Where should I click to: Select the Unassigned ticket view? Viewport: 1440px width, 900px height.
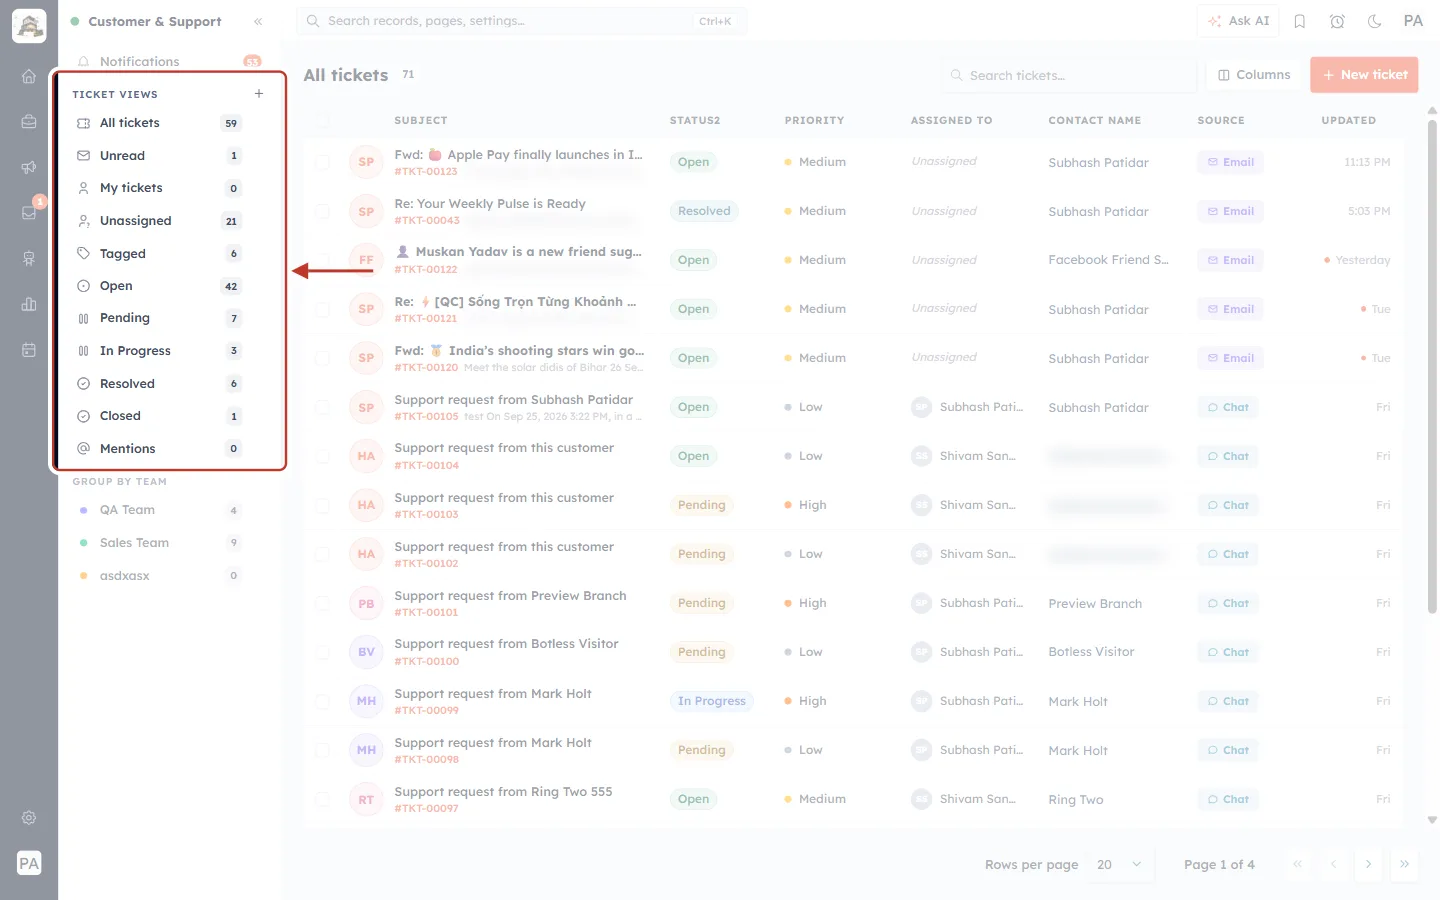(x=160, y=221)
